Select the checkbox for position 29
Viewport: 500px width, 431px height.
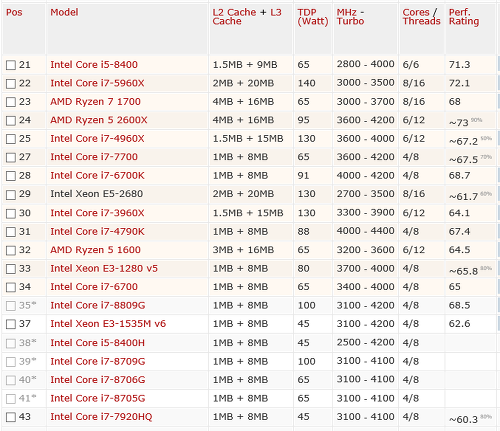click(11, 195)
